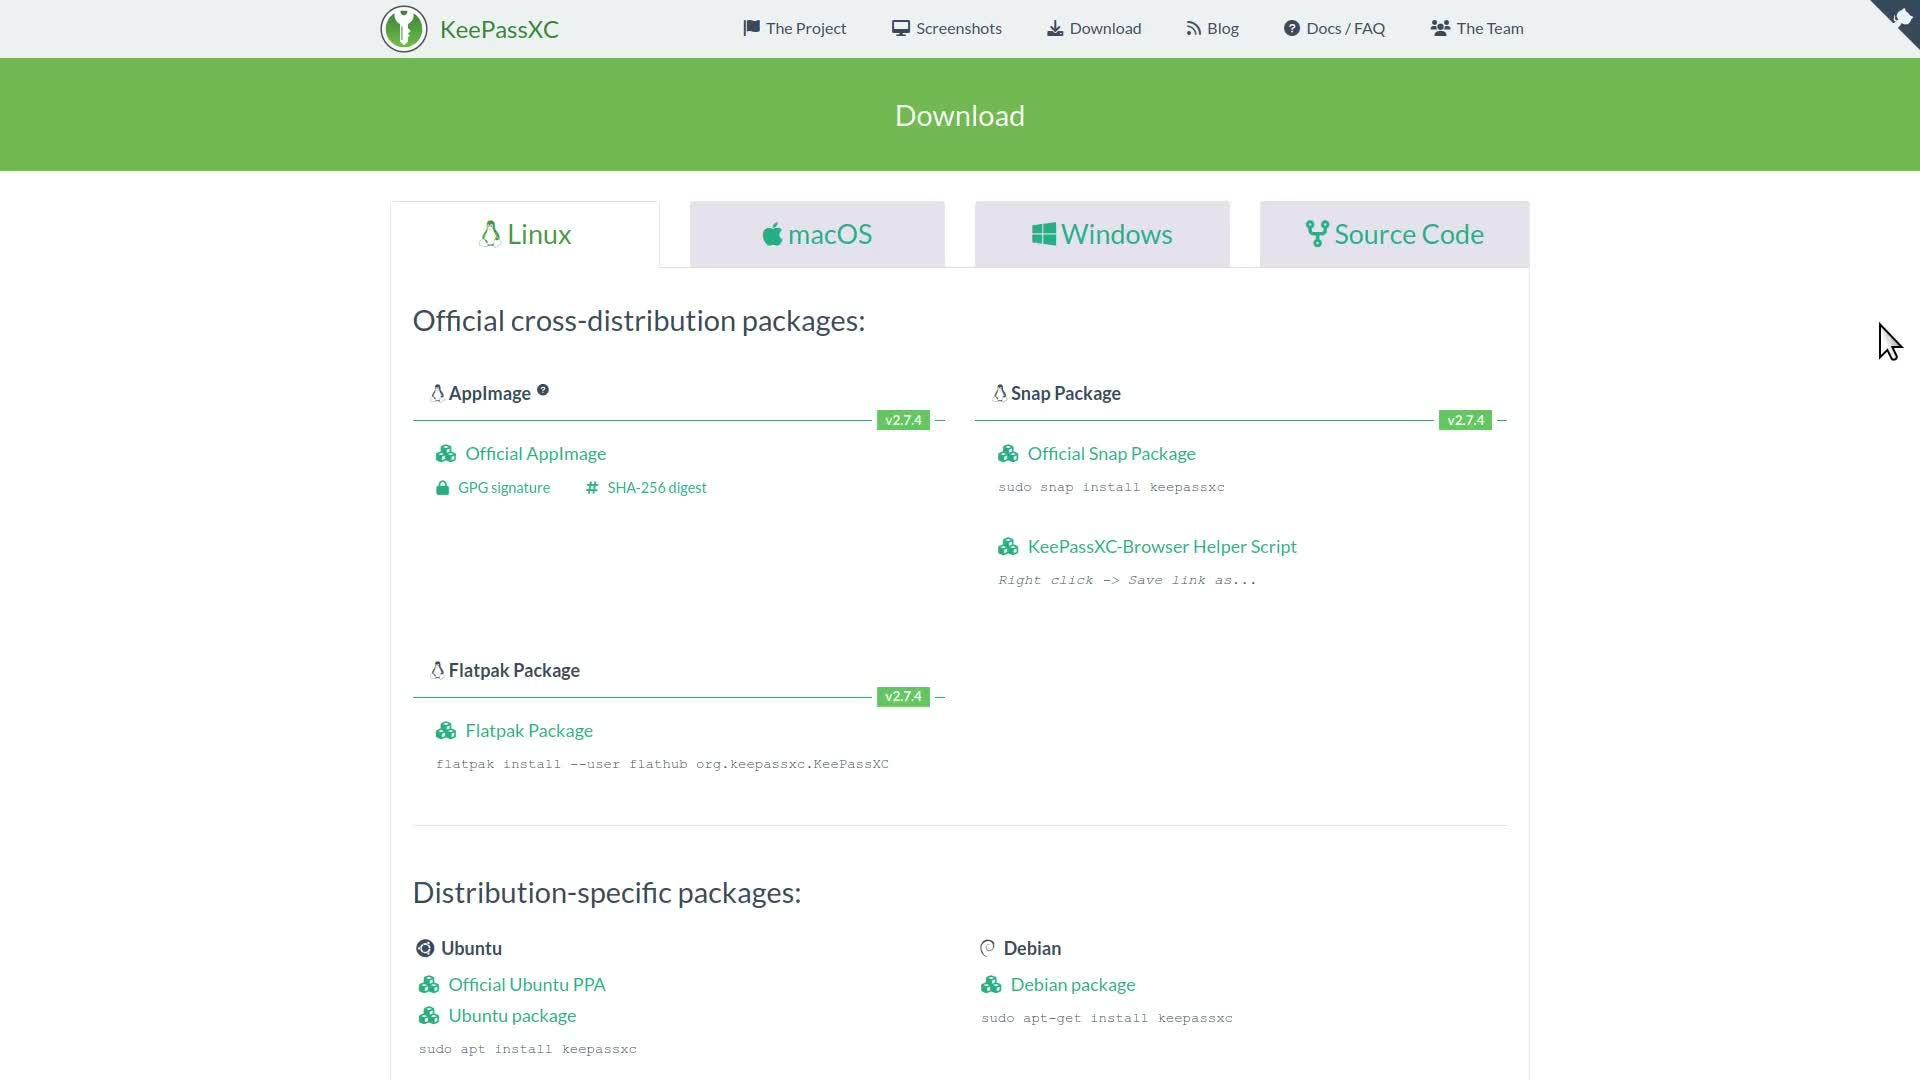Select the Linux tab
The image size is (1920, 1080).
tap(525, 234)
